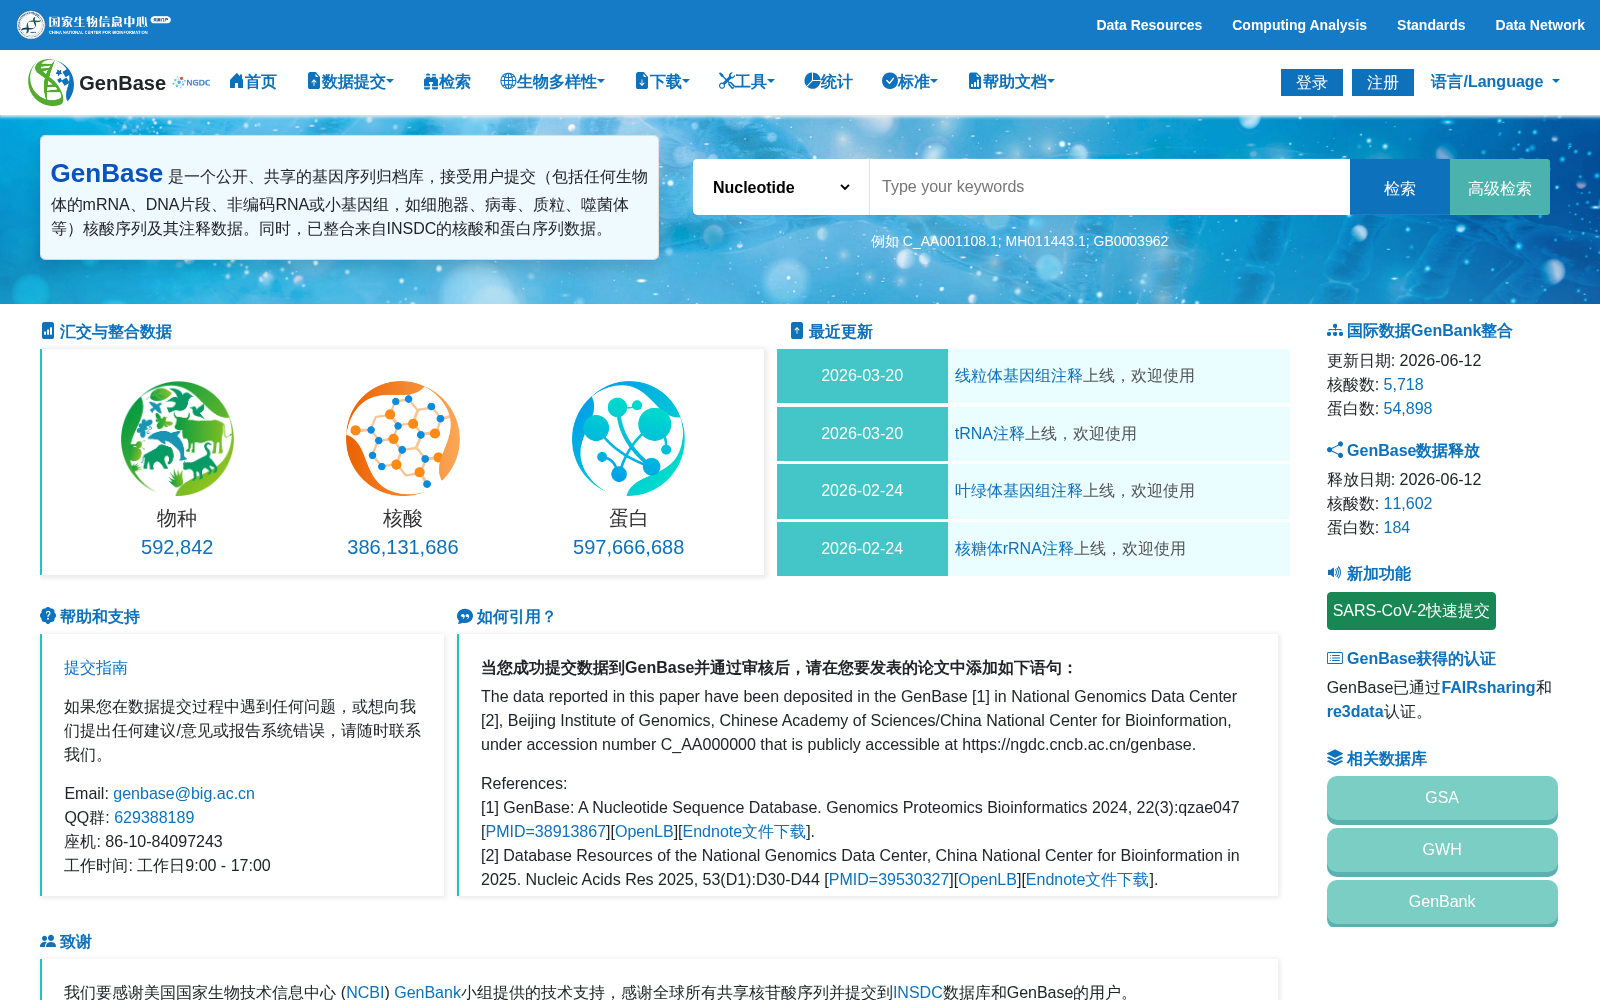Viewport: 1600px width, 1000px height.
Task: Open the National Center for Bioinformation logo
Action: pyautogui.click(x=94, y=24)
